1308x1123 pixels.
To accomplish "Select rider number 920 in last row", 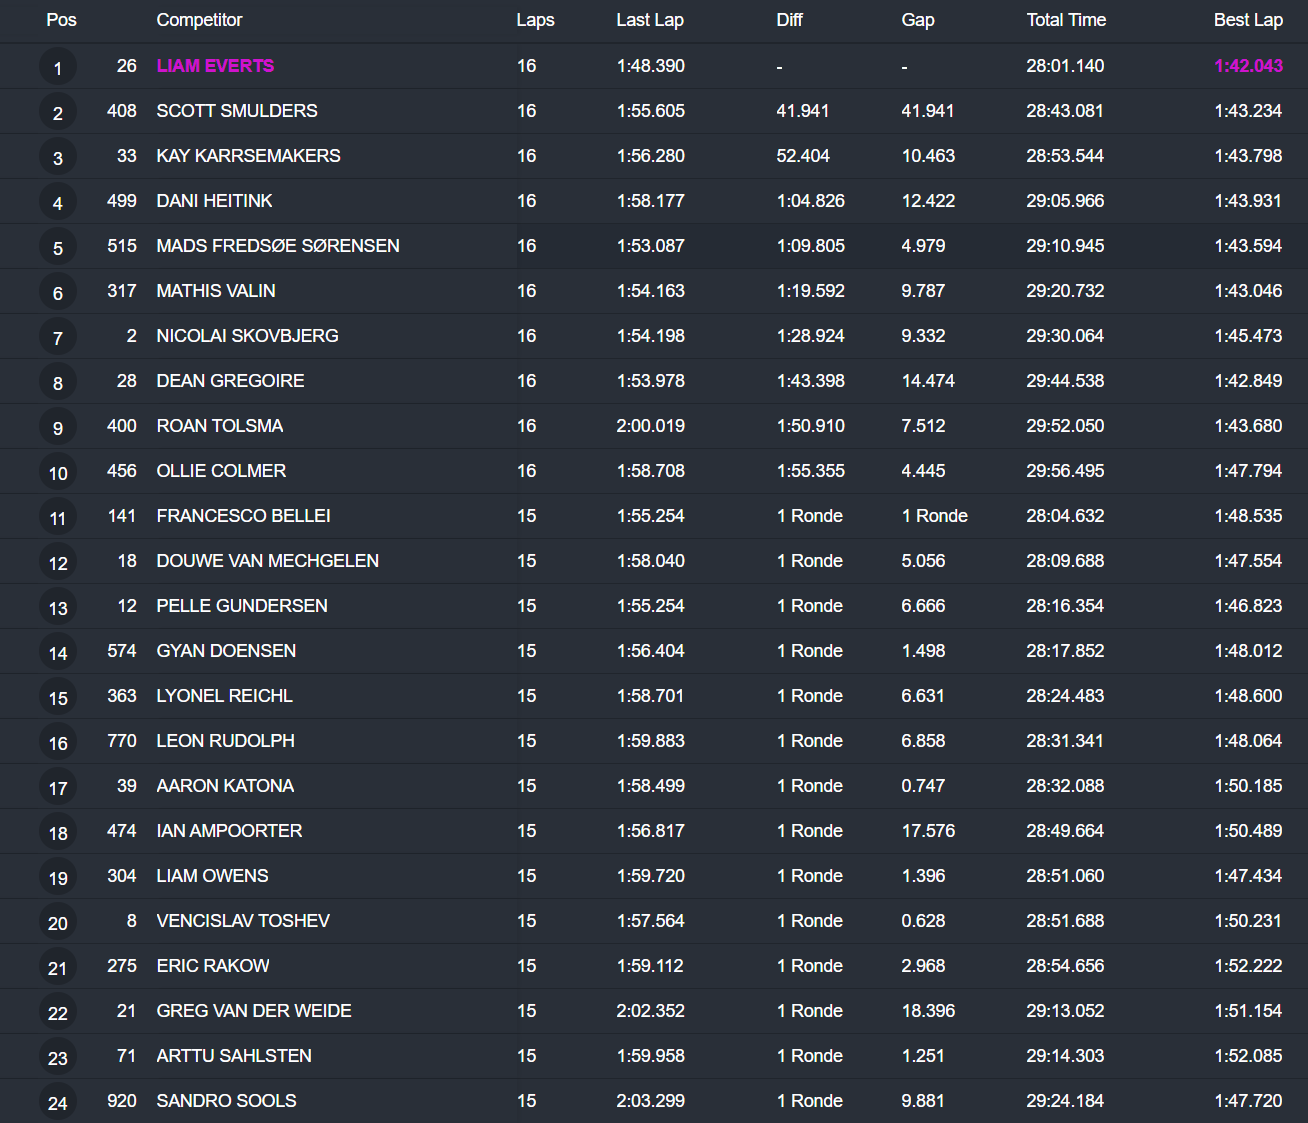I will click(122, 1101).
